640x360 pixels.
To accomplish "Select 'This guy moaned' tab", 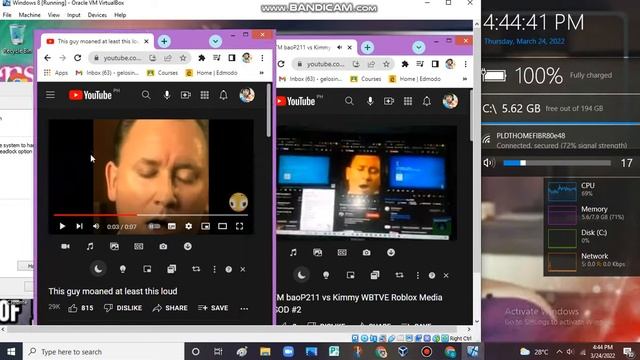I will pyautogui.click(x=97, y=41).
